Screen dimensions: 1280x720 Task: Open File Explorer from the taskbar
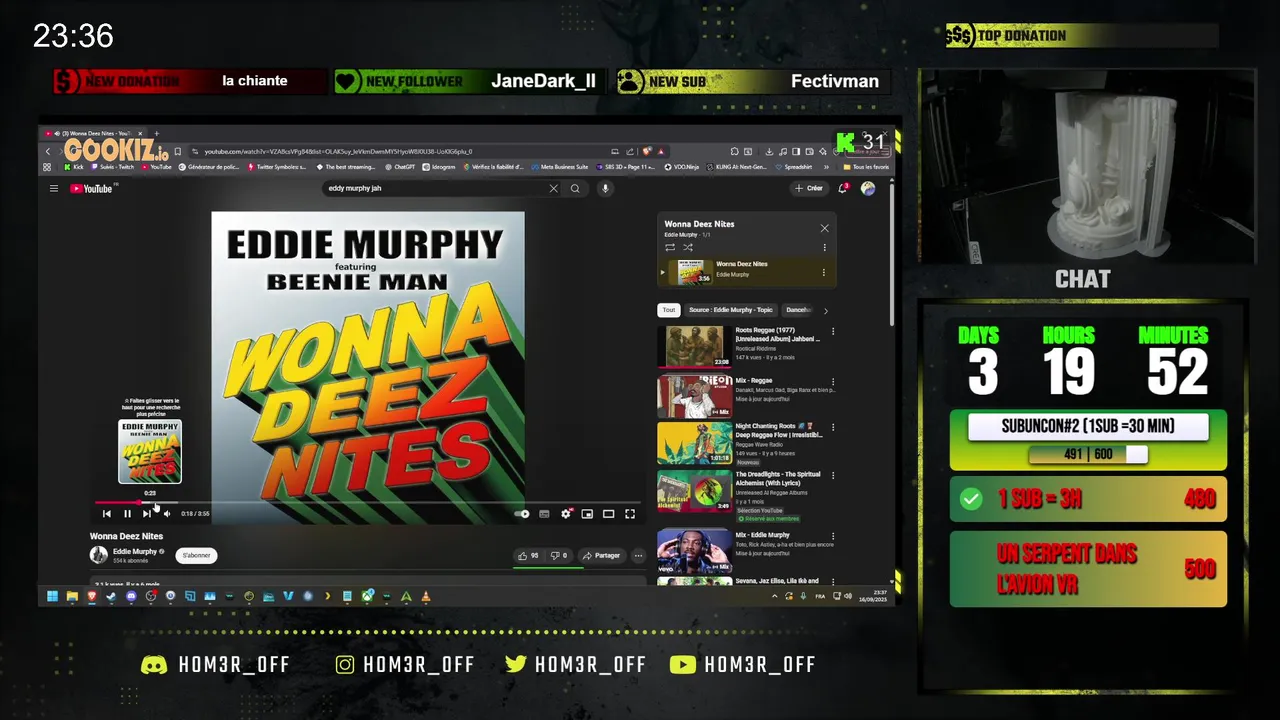pyautogui.click(x=72, y=597)
